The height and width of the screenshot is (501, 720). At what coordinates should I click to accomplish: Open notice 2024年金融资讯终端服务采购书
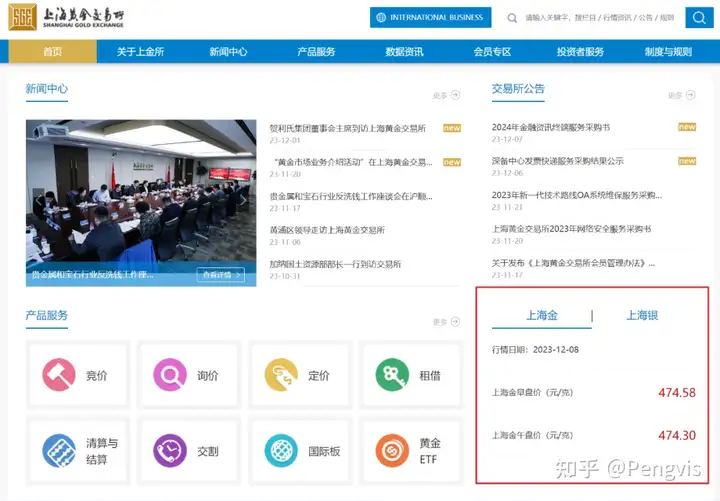coord(551,127)
